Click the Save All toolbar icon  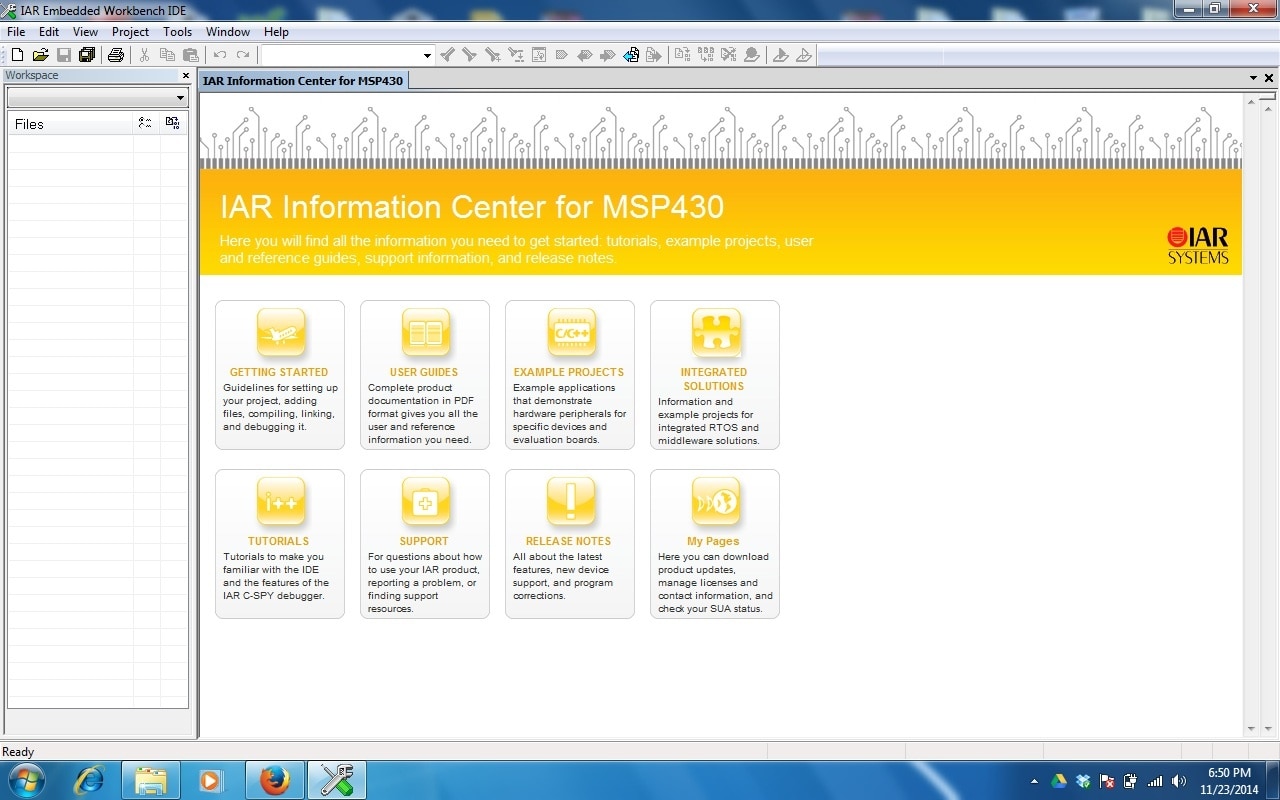click(87, 55)
